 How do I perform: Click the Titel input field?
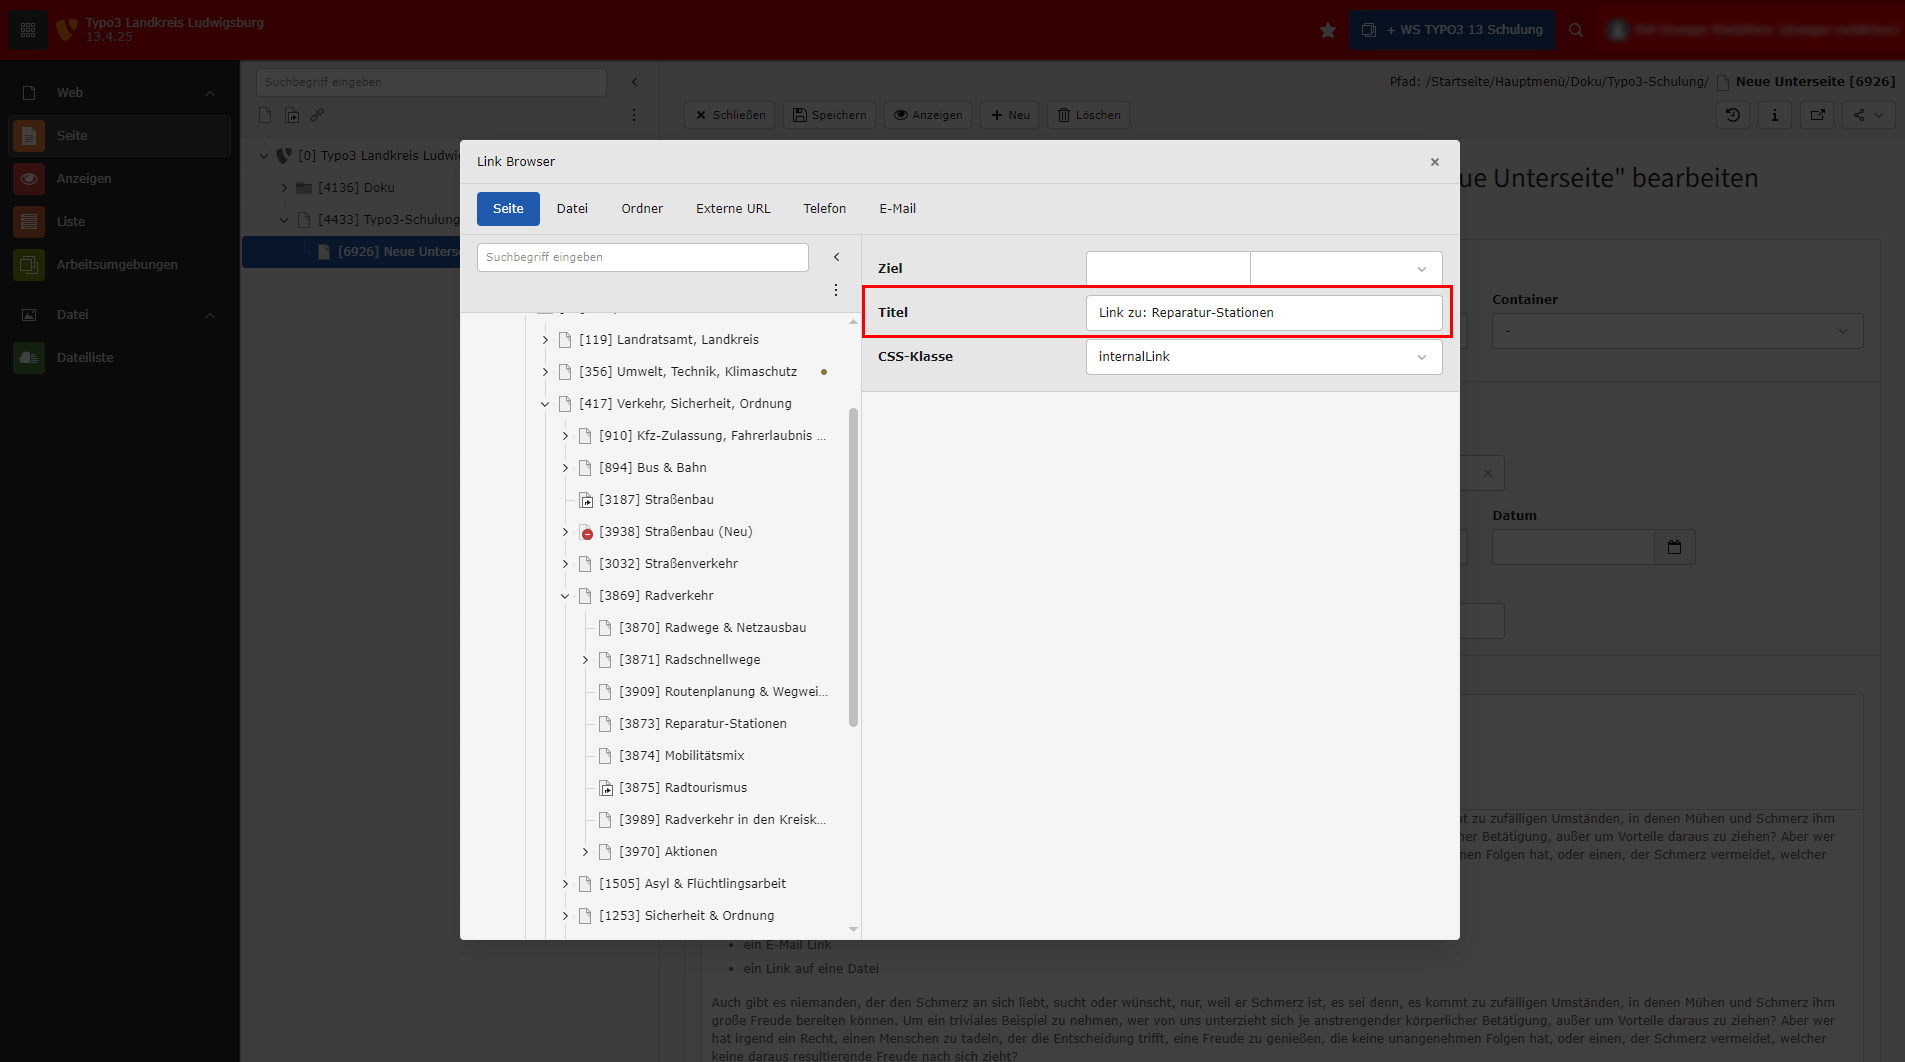[1263, 313]
